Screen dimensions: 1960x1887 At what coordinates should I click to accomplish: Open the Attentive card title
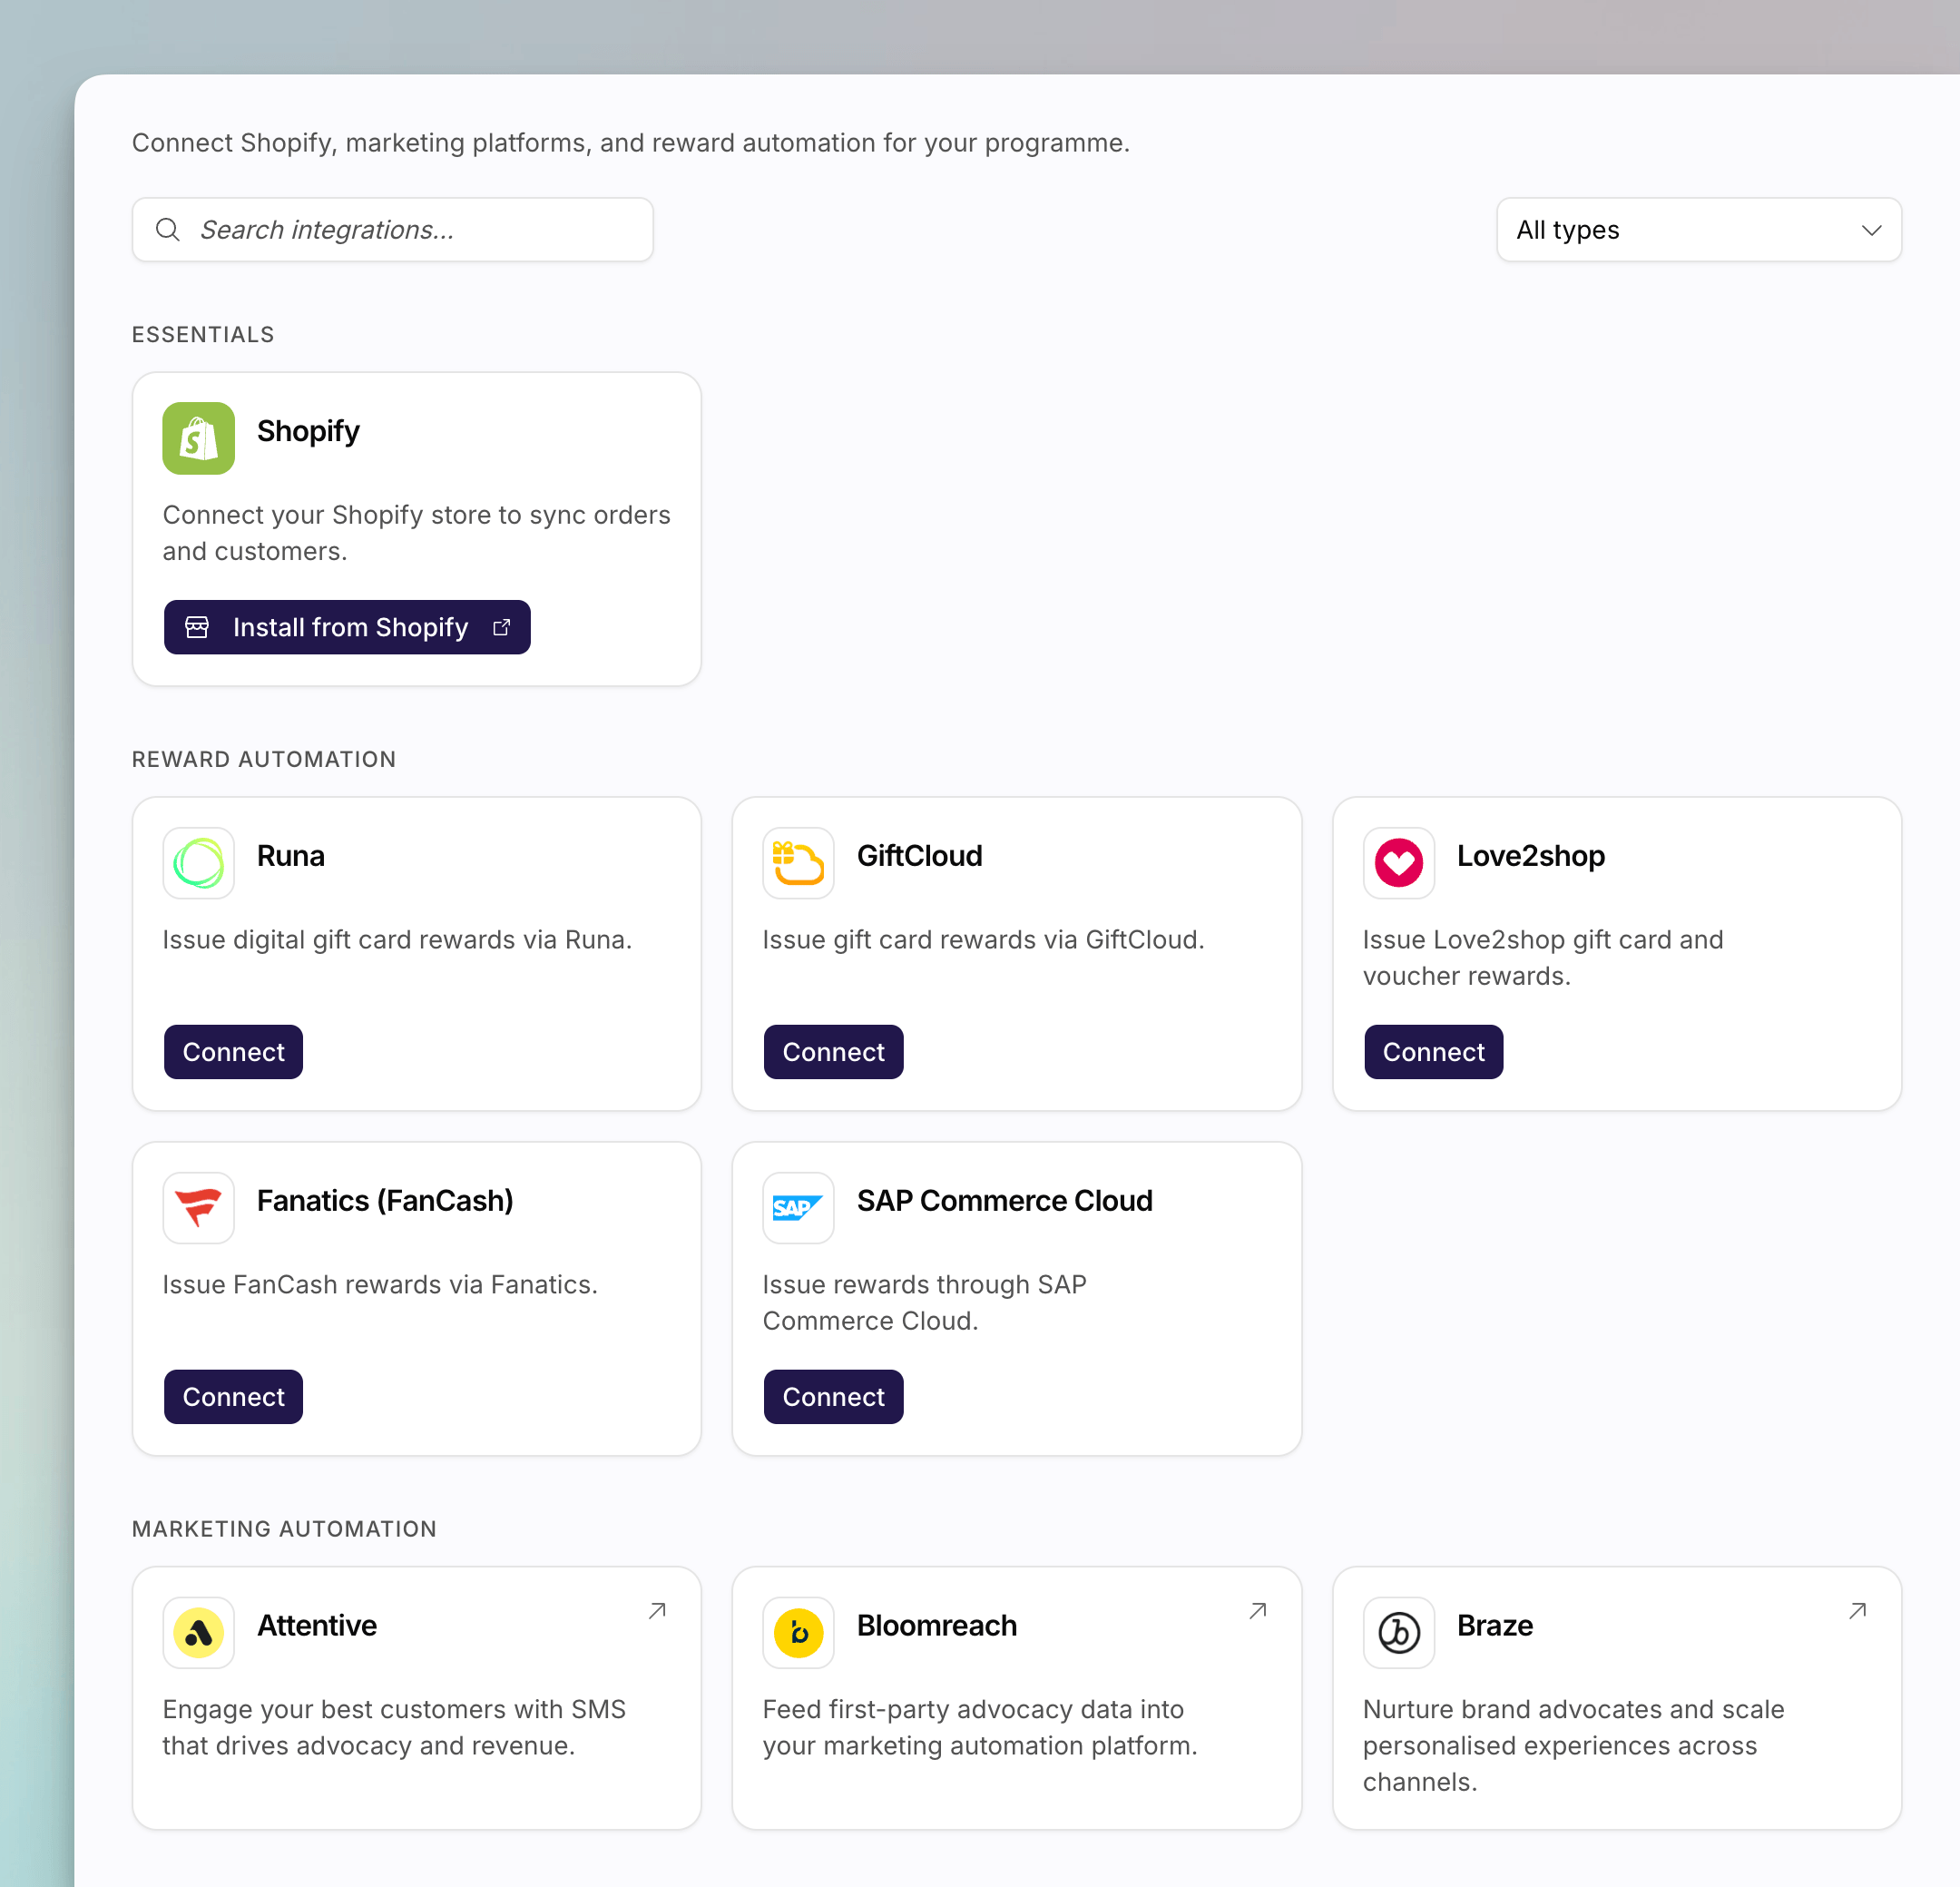coord(317,1626)
